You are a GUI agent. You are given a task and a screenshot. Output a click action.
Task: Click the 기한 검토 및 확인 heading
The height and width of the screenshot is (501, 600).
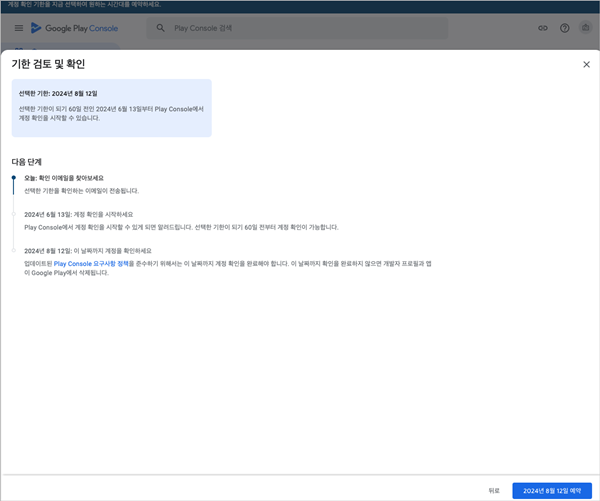pos(48,64)
